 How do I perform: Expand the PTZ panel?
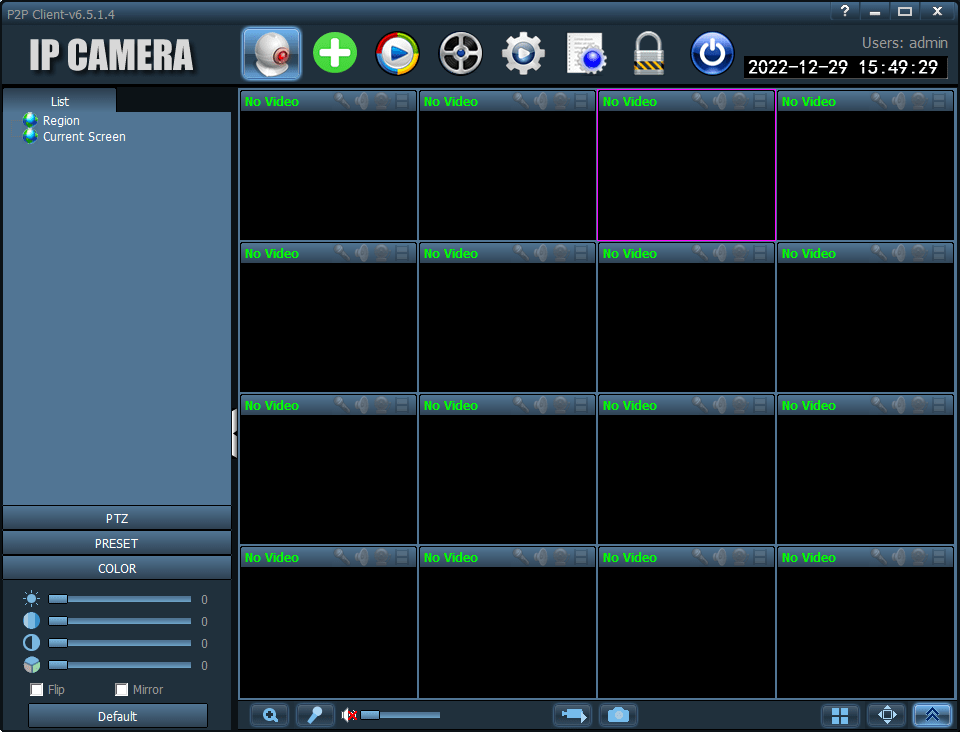click(x=117, y=518)
